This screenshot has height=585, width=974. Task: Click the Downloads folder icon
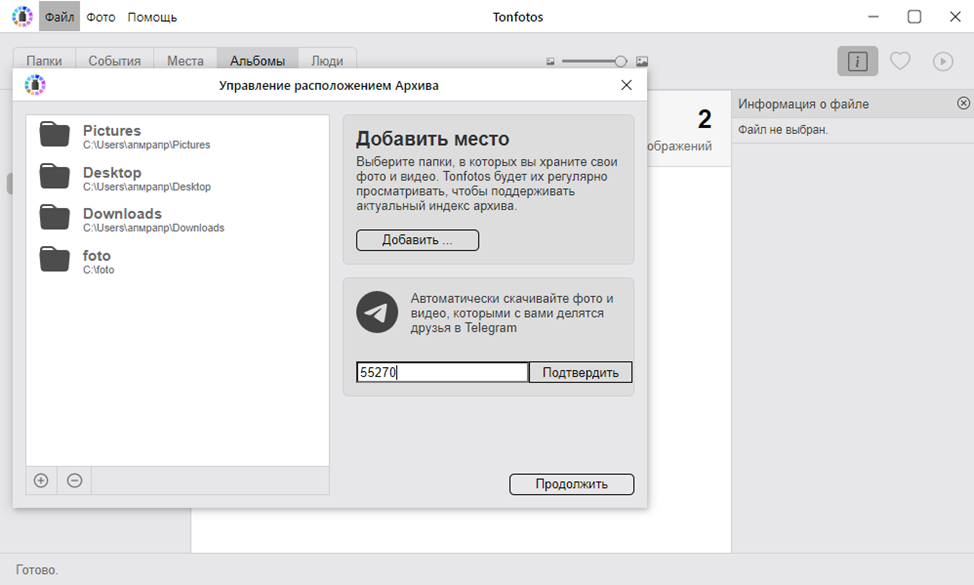pos(55,217)
